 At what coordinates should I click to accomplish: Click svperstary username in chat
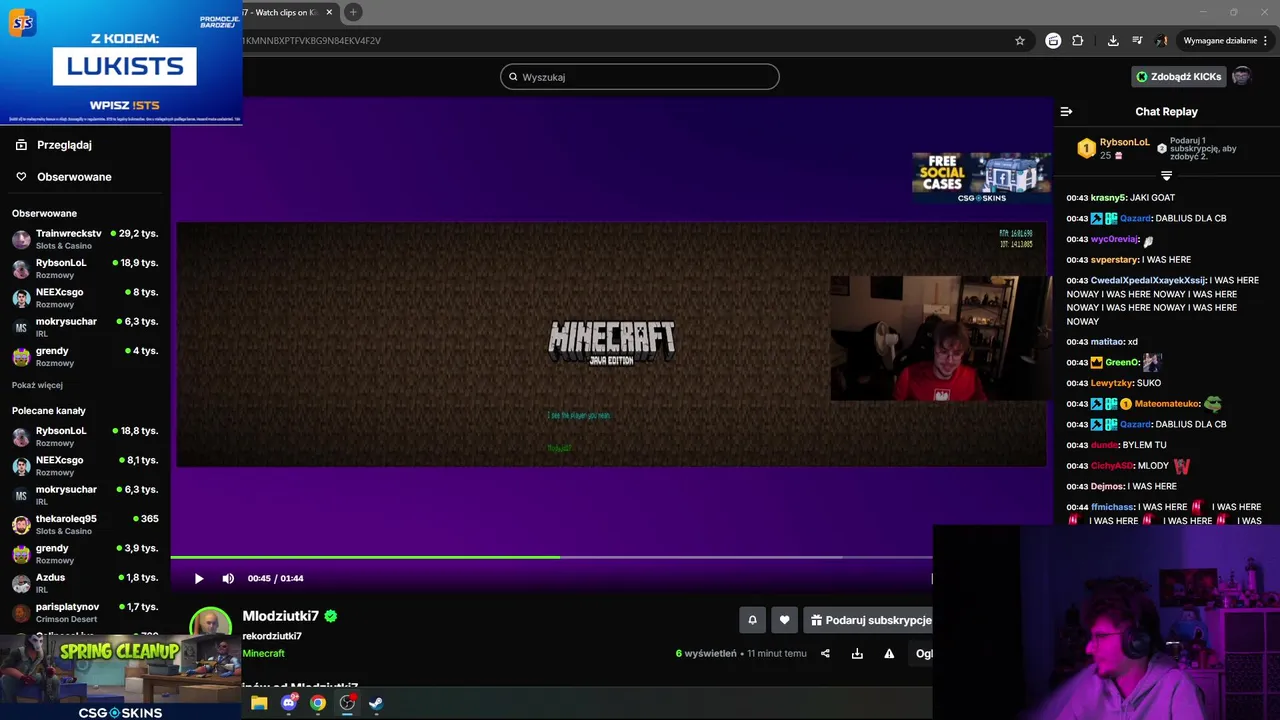(x=1115, y=260)
